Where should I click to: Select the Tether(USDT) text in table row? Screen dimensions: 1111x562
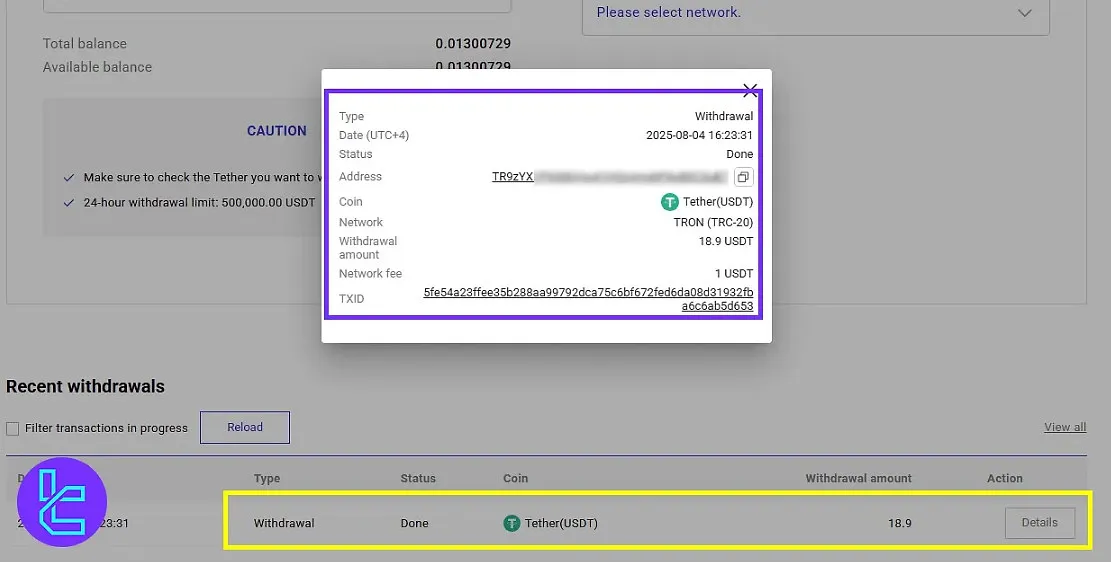[561, 523]
